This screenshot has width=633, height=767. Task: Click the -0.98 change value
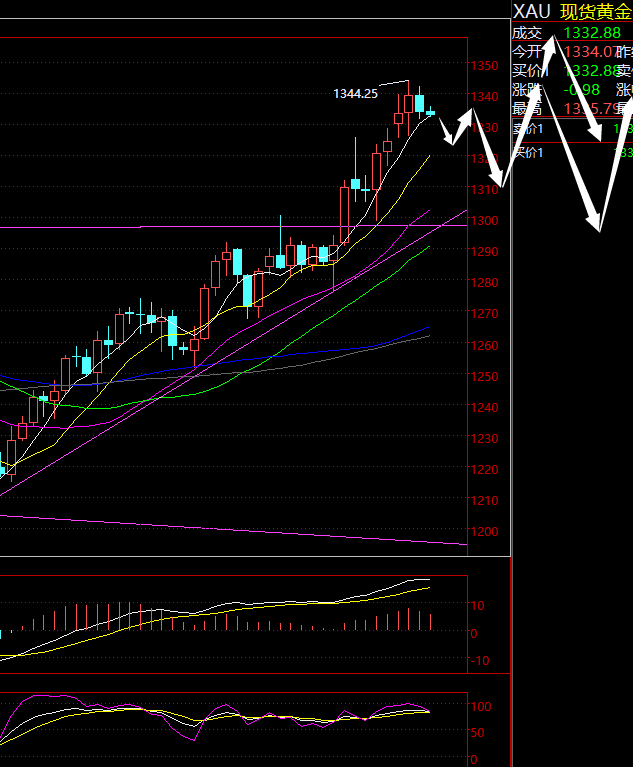pos(581,90)
